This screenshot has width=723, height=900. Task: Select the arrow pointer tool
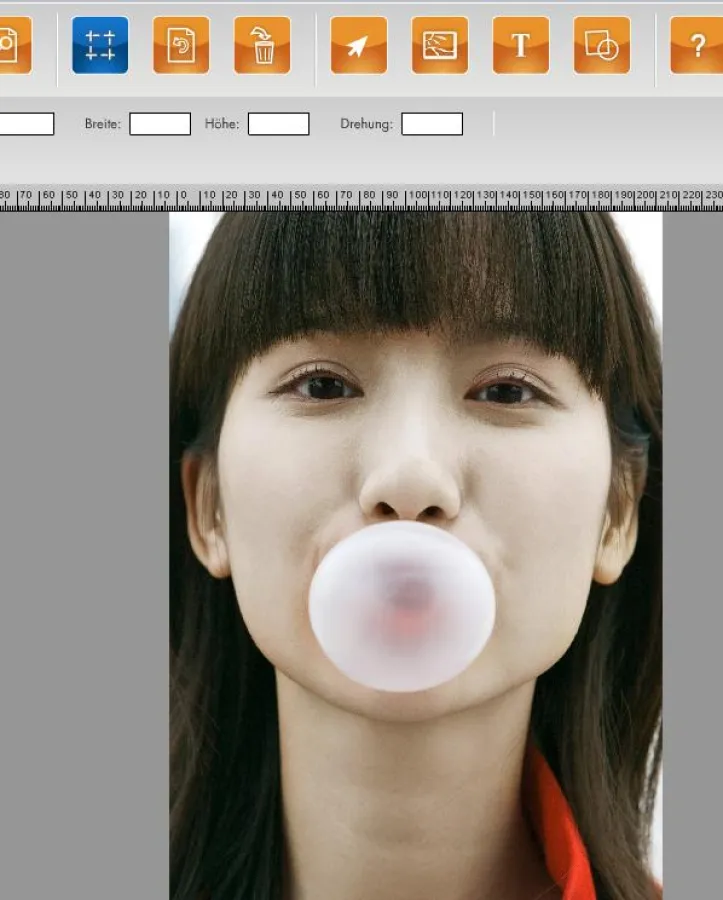[x=359, y=45]
